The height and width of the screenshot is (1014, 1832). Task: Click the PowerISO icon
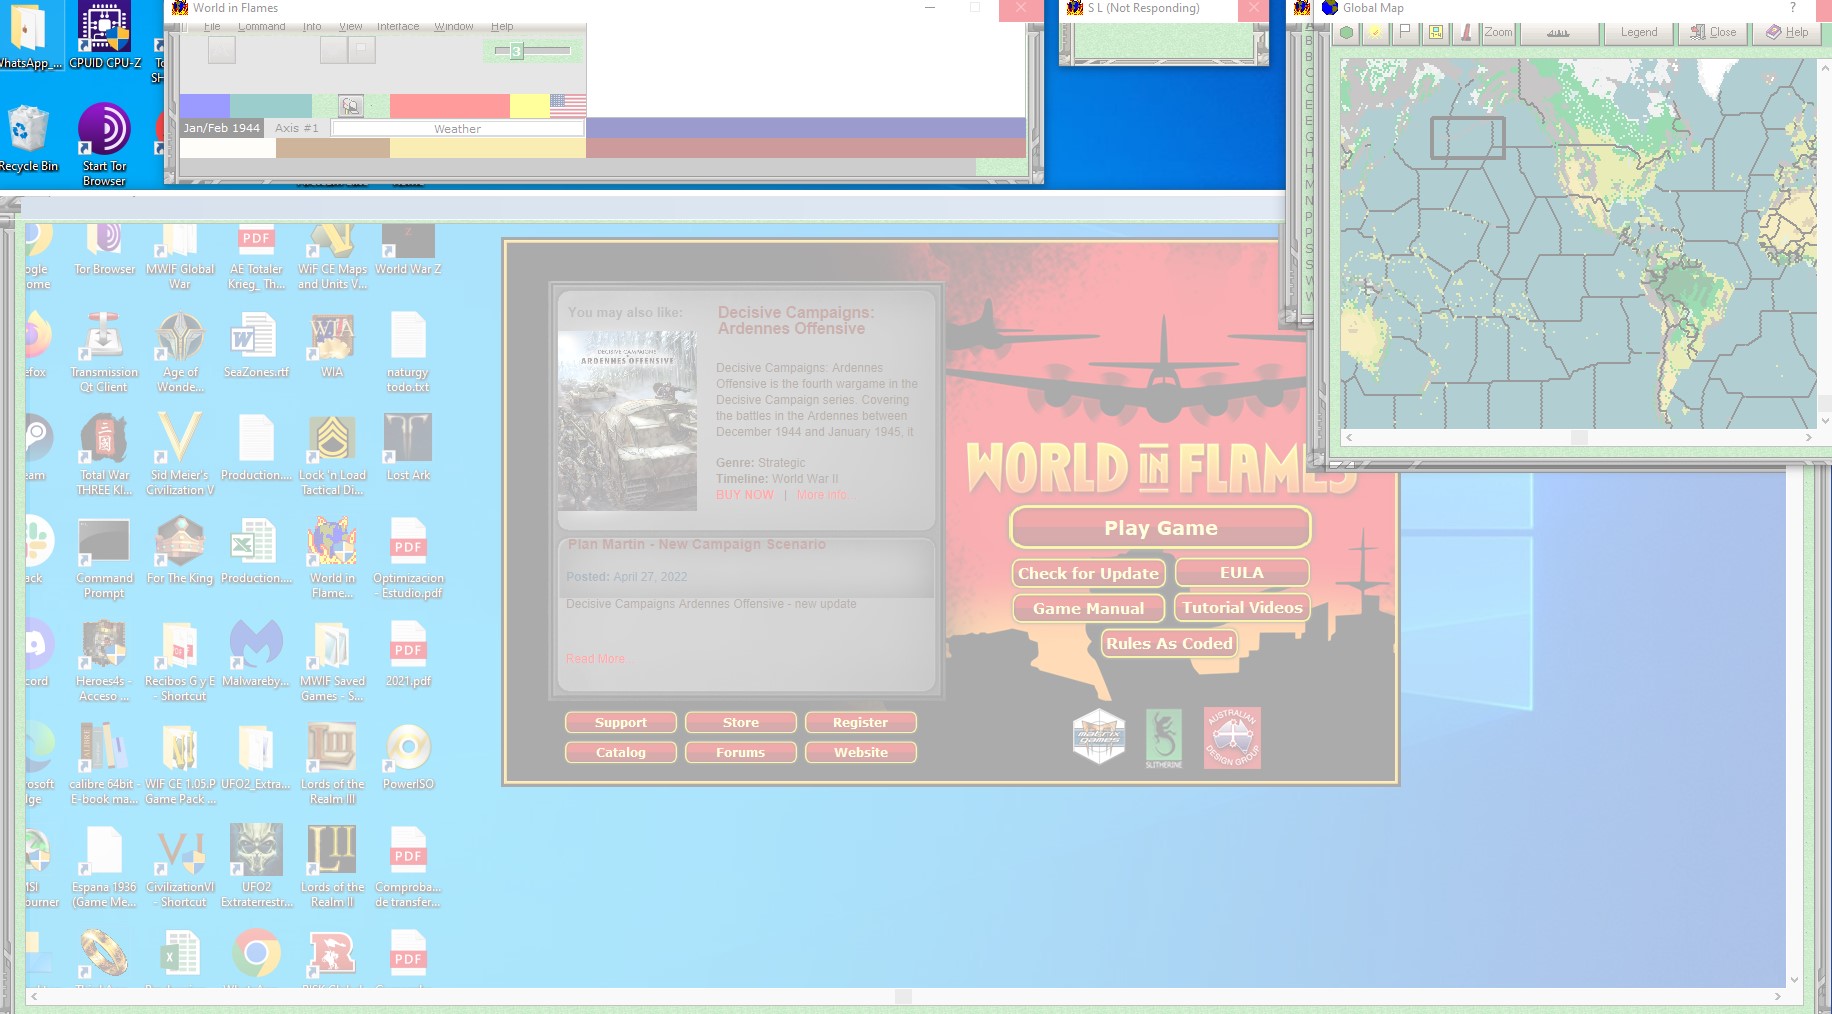408,758
